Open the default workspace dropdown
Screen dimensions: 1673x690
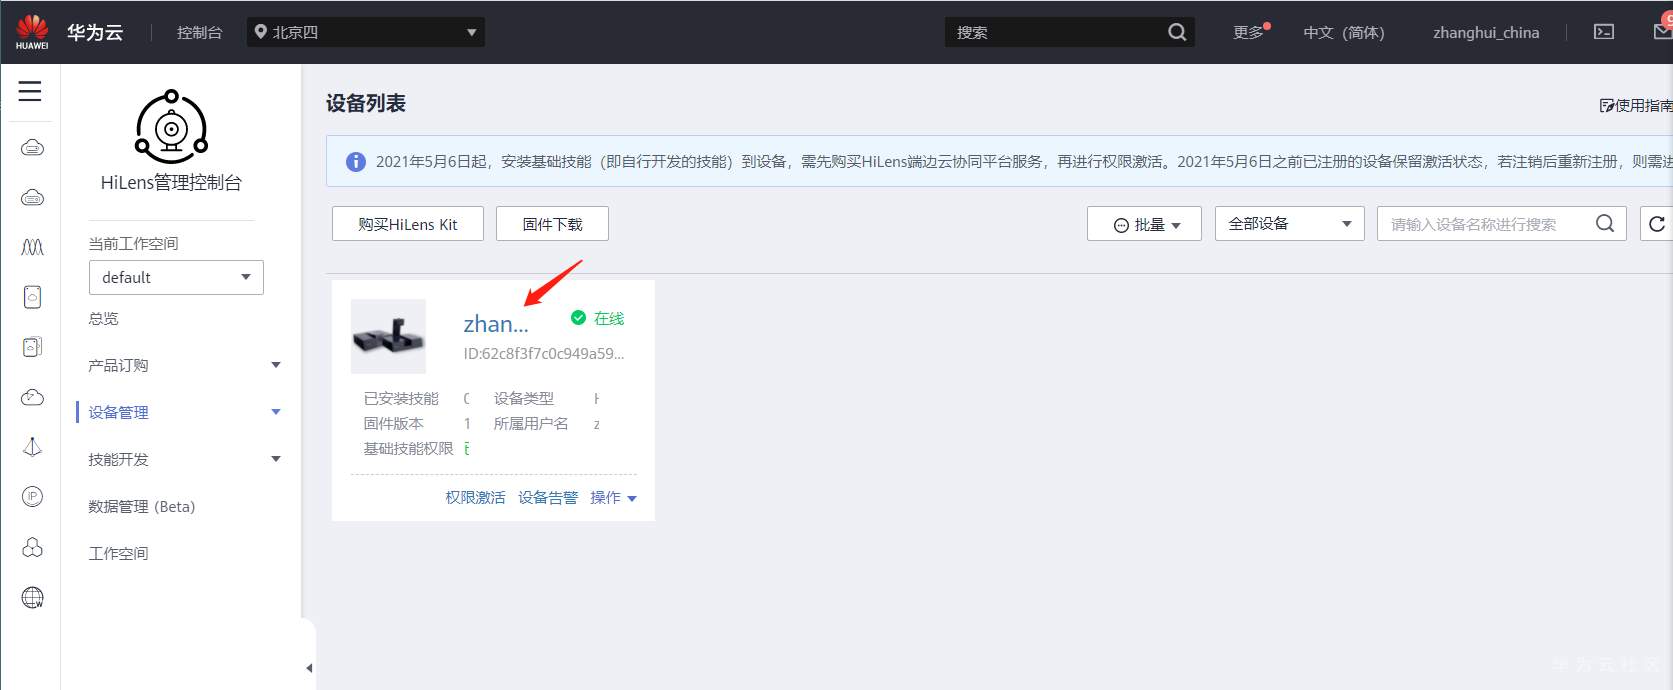pyautogui.click(x=176, y=277)
